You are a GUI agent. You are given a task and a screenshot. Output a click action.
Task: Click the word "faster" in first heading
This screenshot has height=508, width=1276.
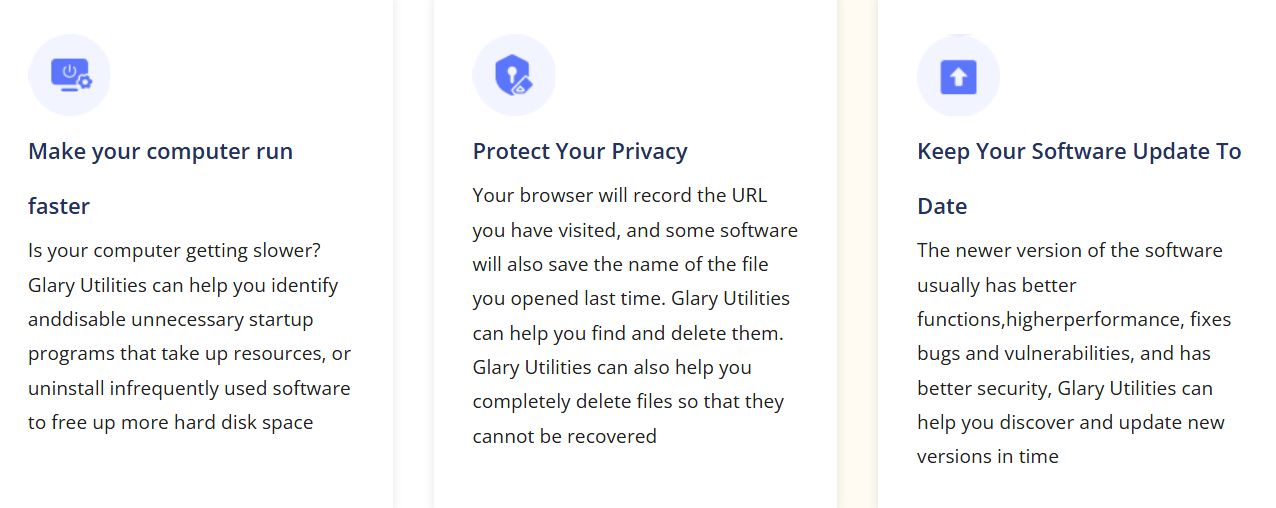pyautogui.click(x=59, y=206)
